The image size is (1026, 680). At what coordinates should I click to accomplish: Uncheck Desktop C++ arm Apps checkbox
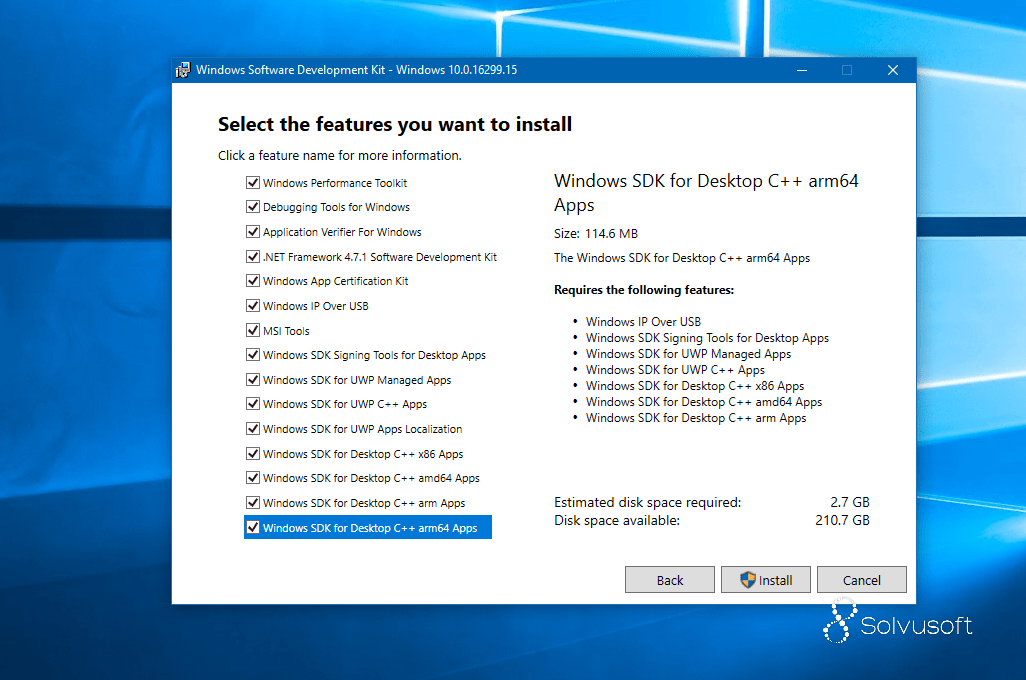click(253, 503)
